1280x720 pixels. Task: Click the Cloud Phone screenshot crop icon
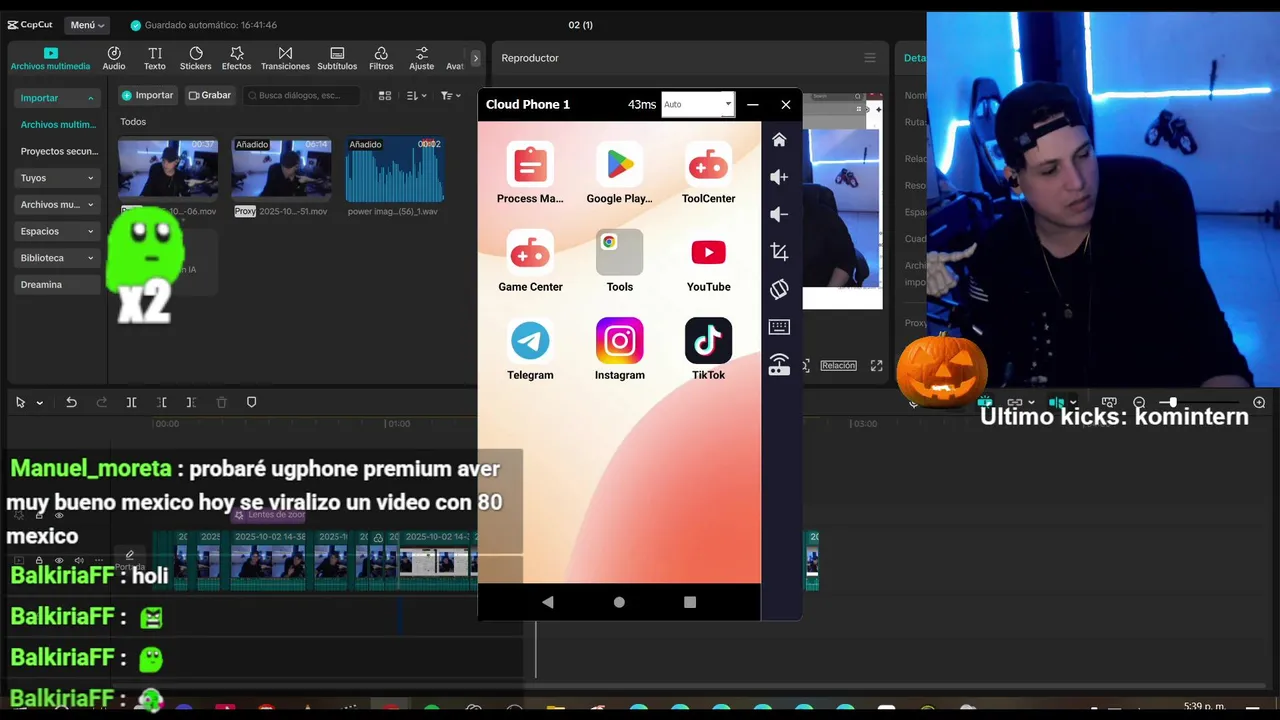point(779,252)
